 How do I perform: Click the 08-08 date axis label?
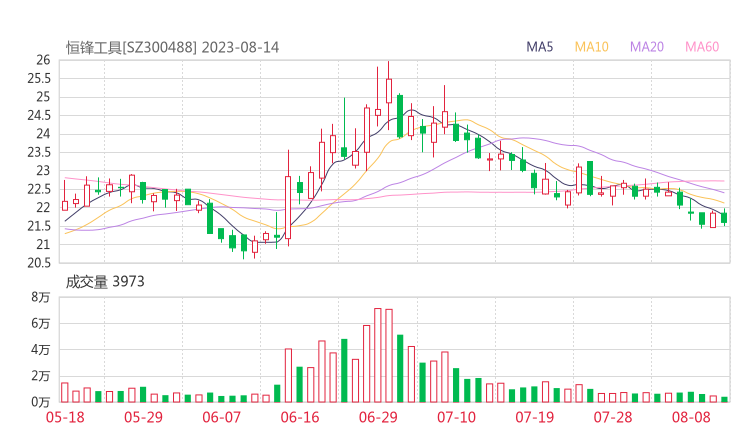coord(691,417)
